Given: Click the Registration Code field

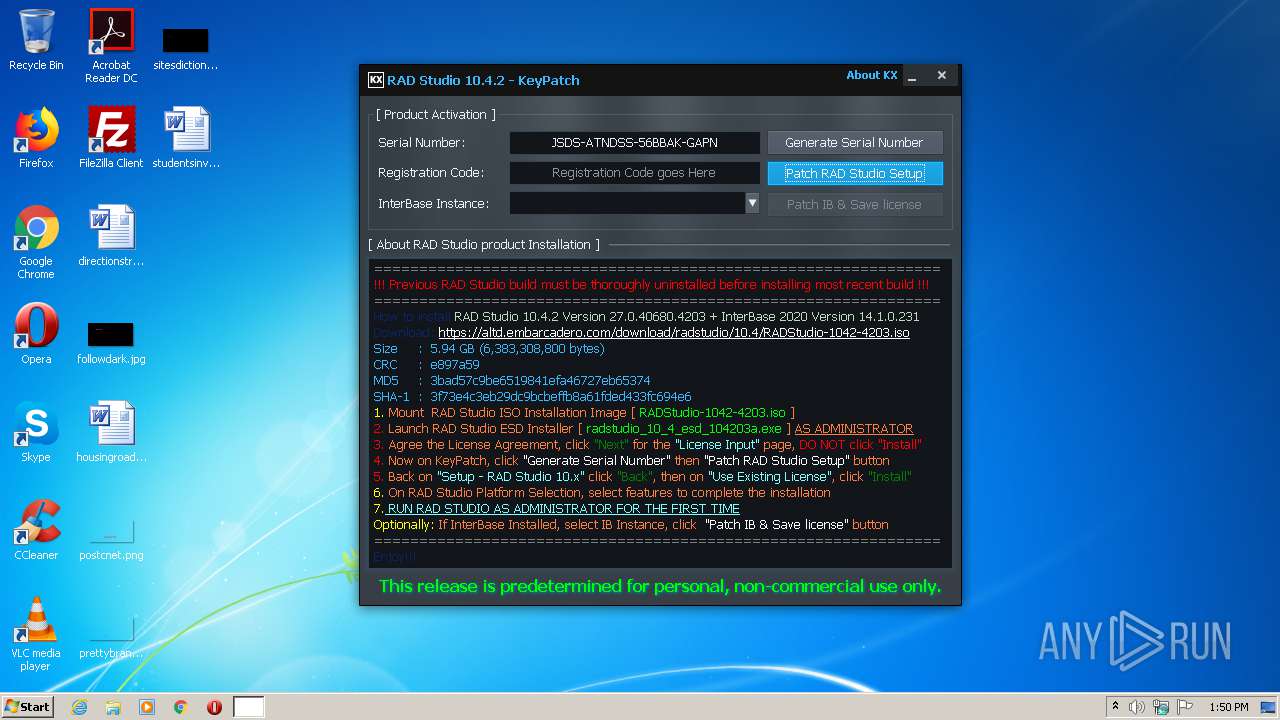Looking at the screenshot, I should tap(634, 173).
